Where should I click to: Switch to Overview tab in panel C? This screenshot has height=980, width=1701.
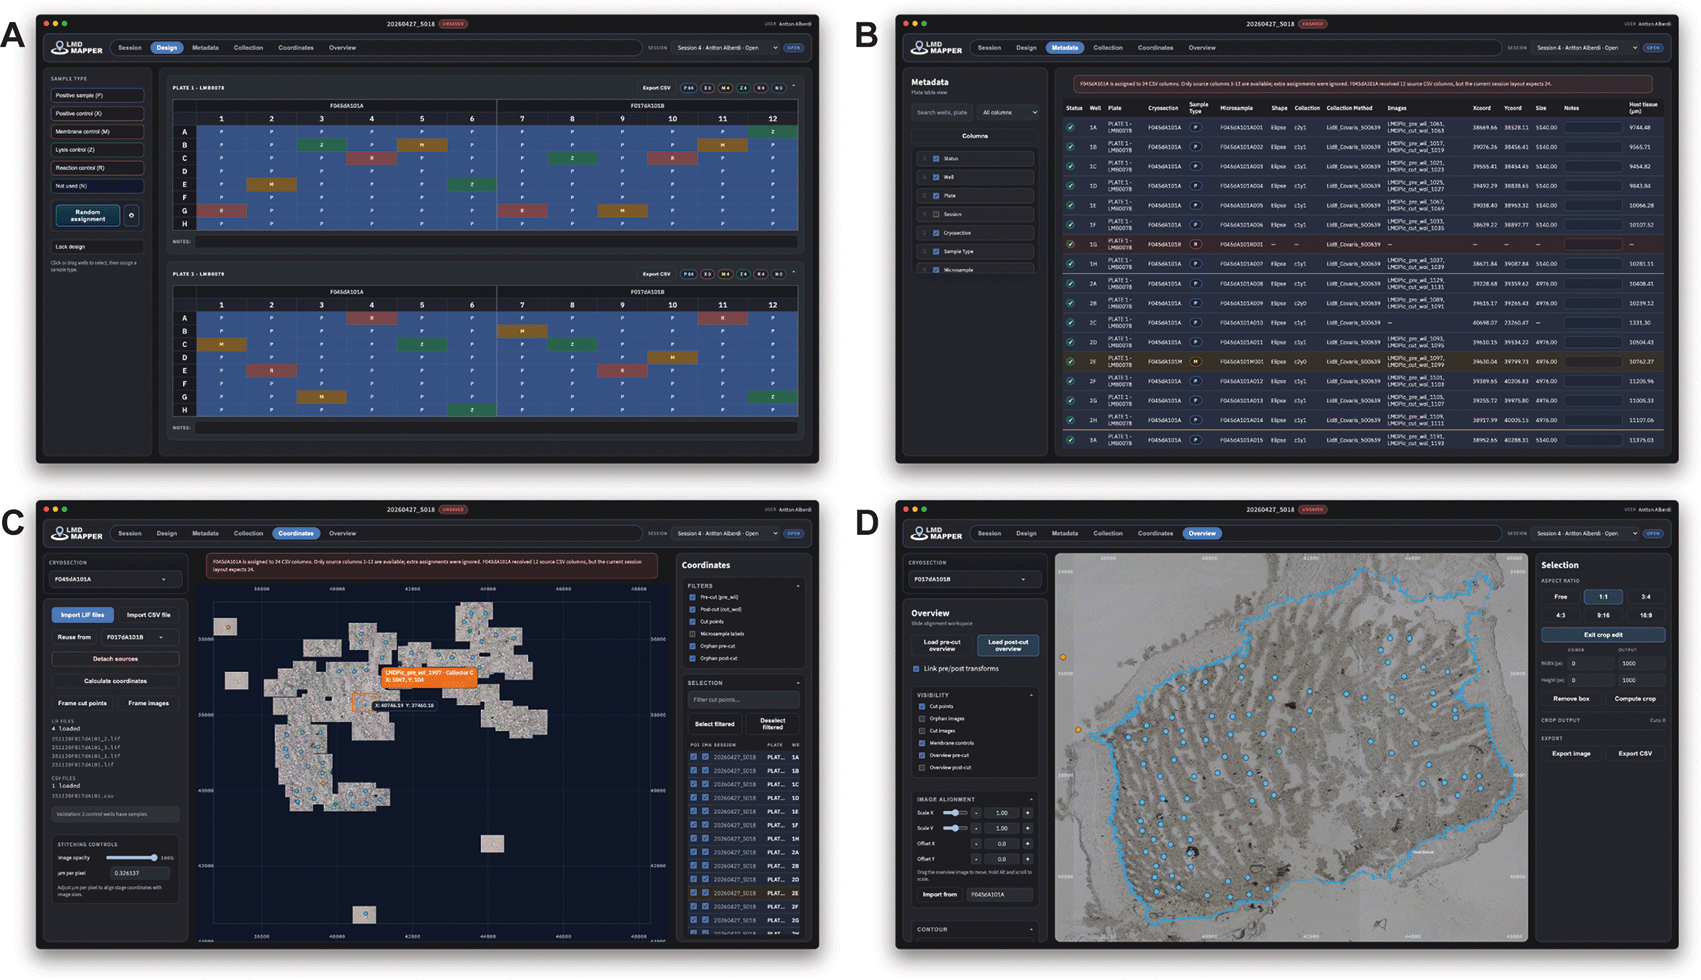[342, 534]
